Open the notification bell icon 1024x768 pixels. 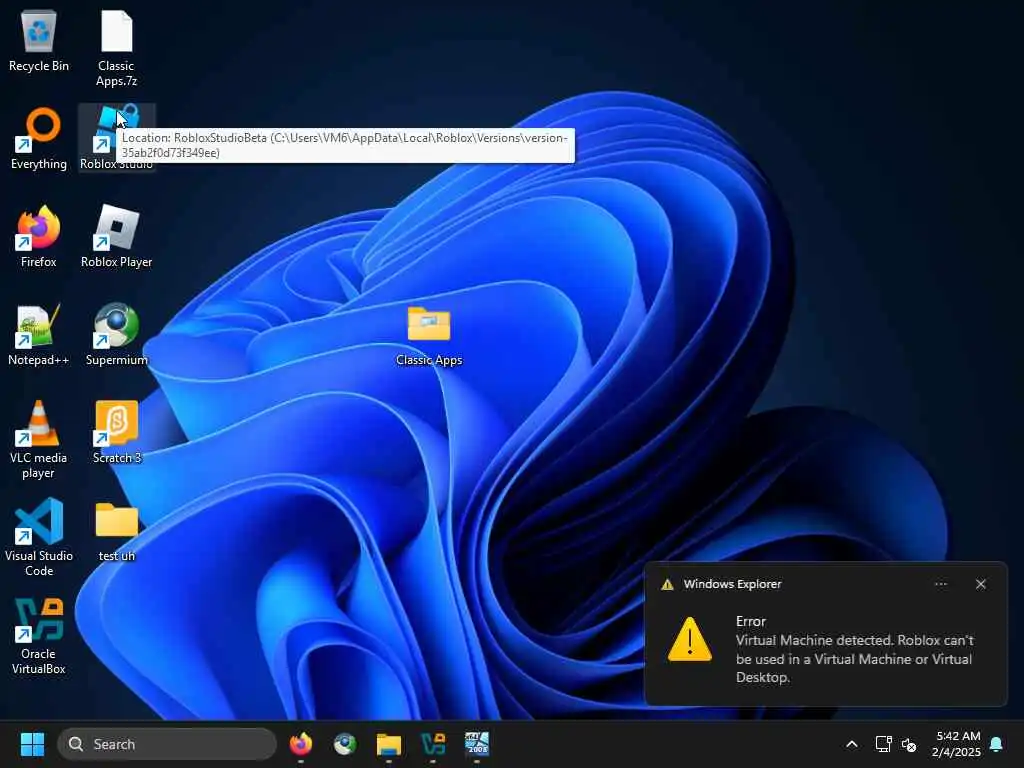point(996,744)
